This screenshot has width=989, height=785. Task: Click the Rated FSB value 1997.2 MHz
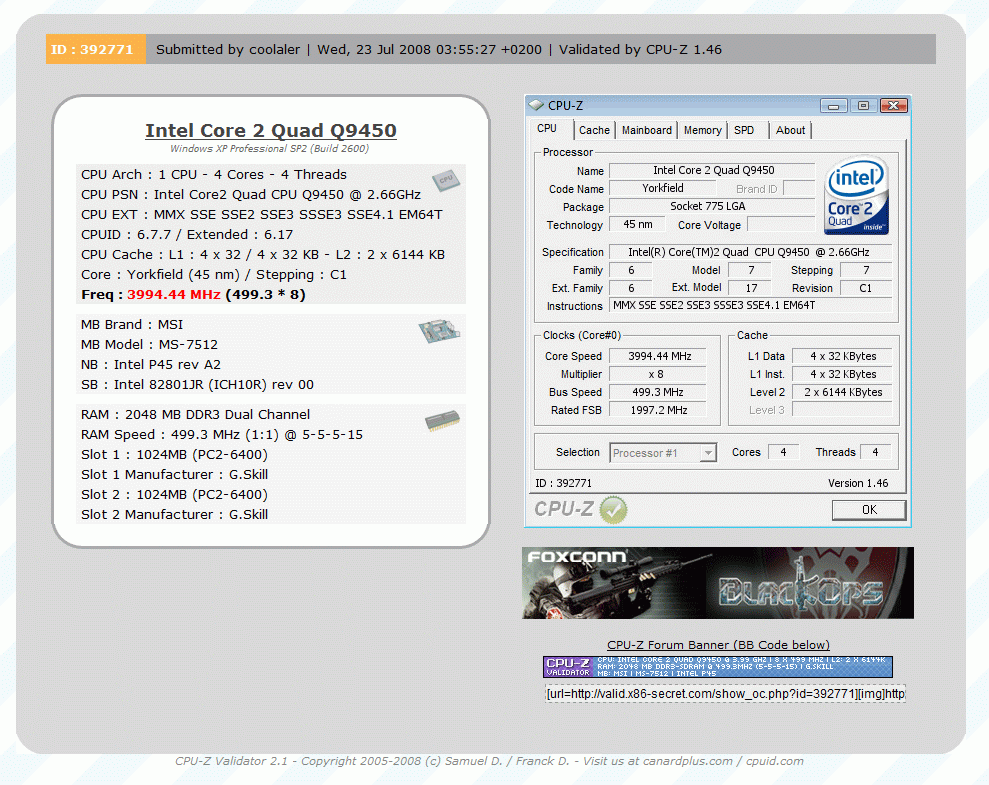click(657, 410)
